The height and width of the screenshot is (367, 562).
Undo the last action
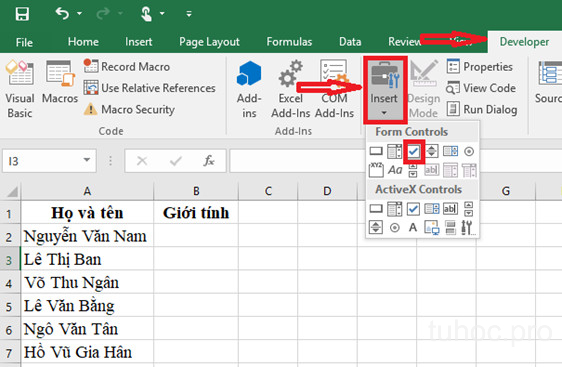tap(62, 14)
